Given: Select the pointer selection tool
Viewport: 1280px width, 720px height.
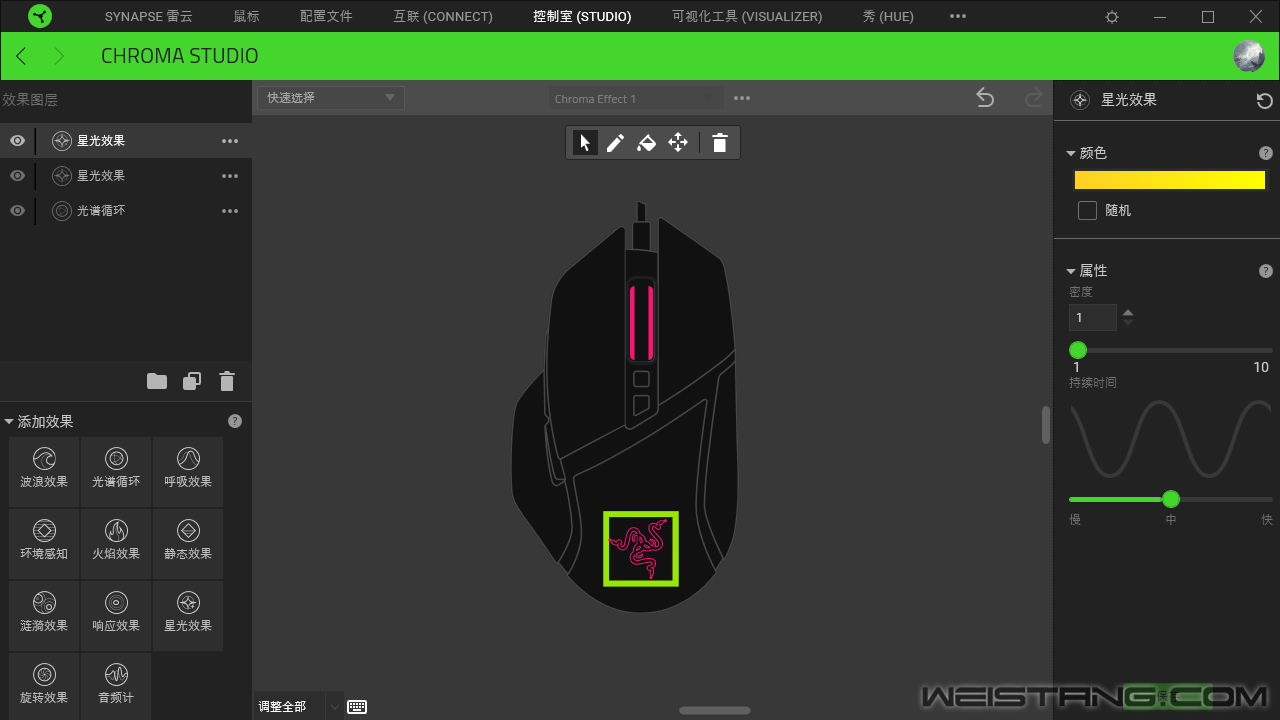Looking at the screenshot, I should click(585, 143).
